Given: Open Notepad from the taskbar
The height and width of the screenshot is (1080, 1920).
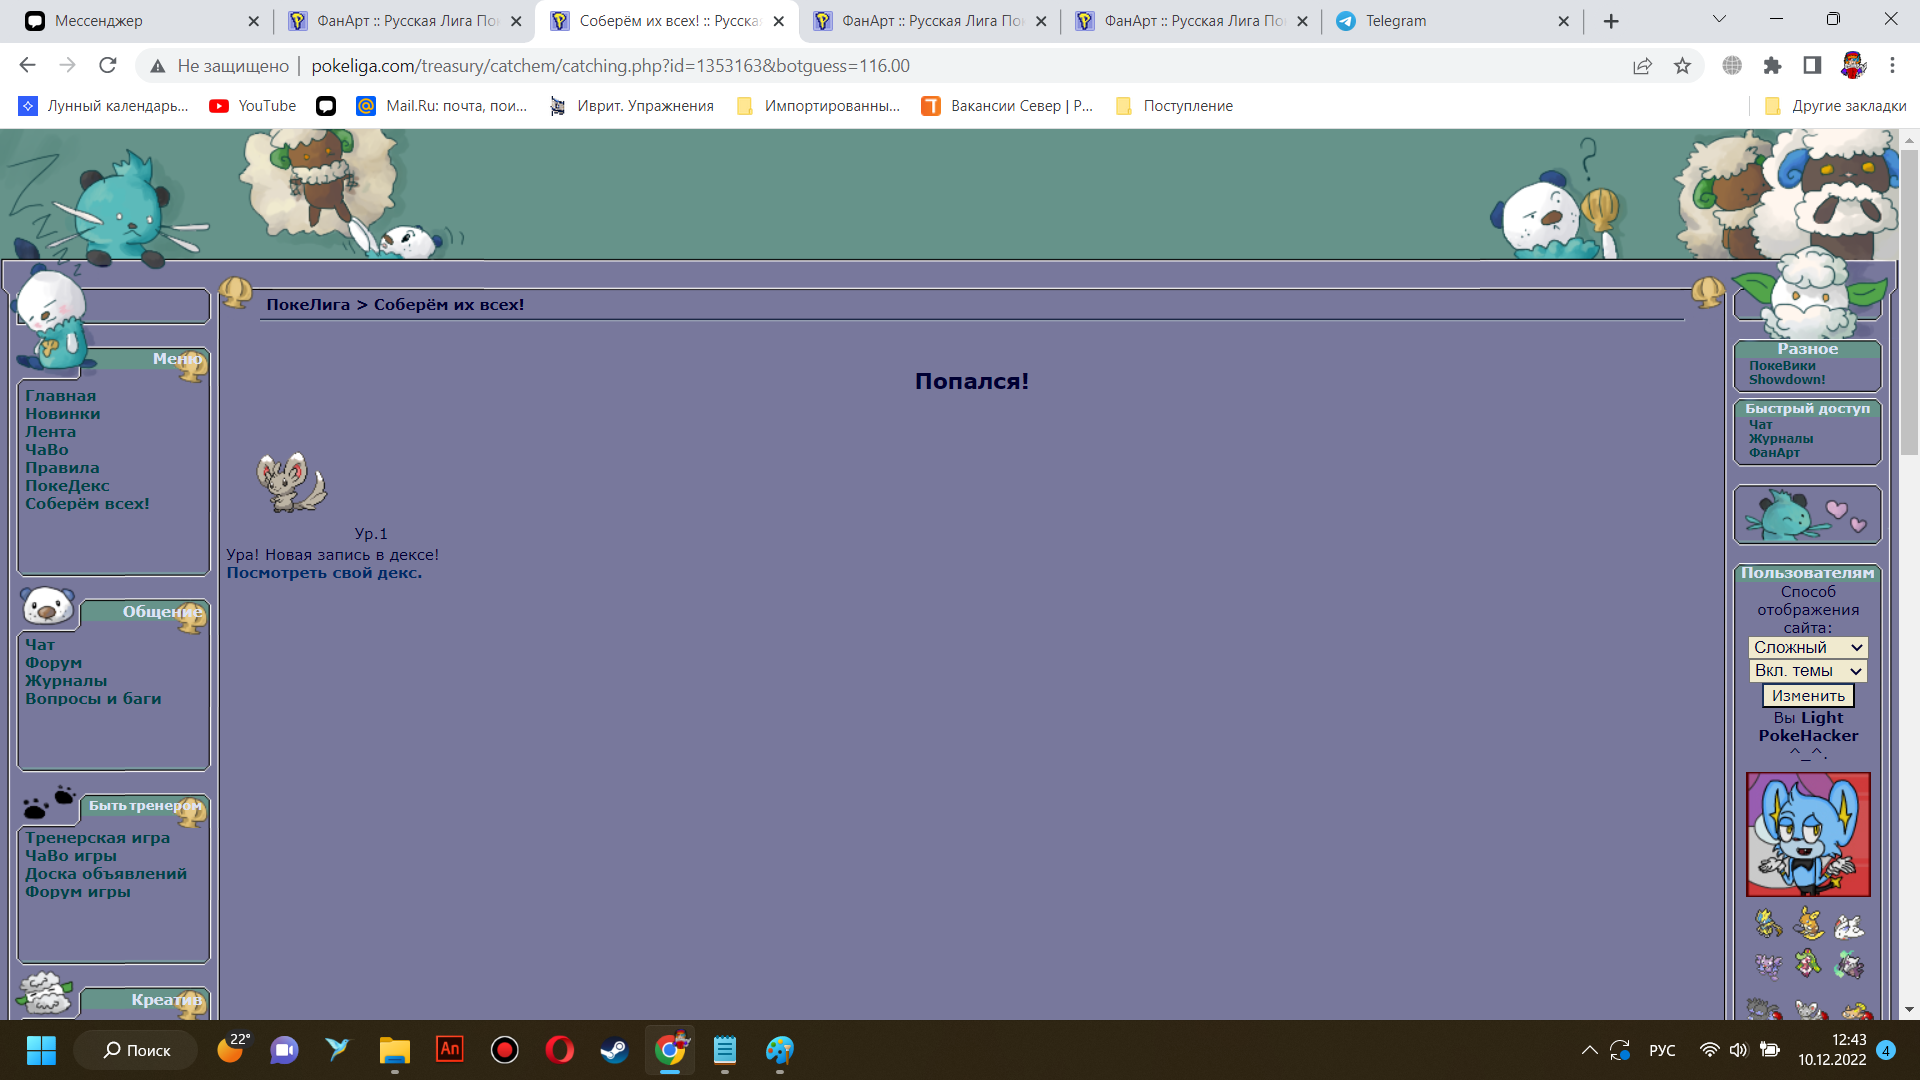Looking at the screenshot, I should [725, 1050].
